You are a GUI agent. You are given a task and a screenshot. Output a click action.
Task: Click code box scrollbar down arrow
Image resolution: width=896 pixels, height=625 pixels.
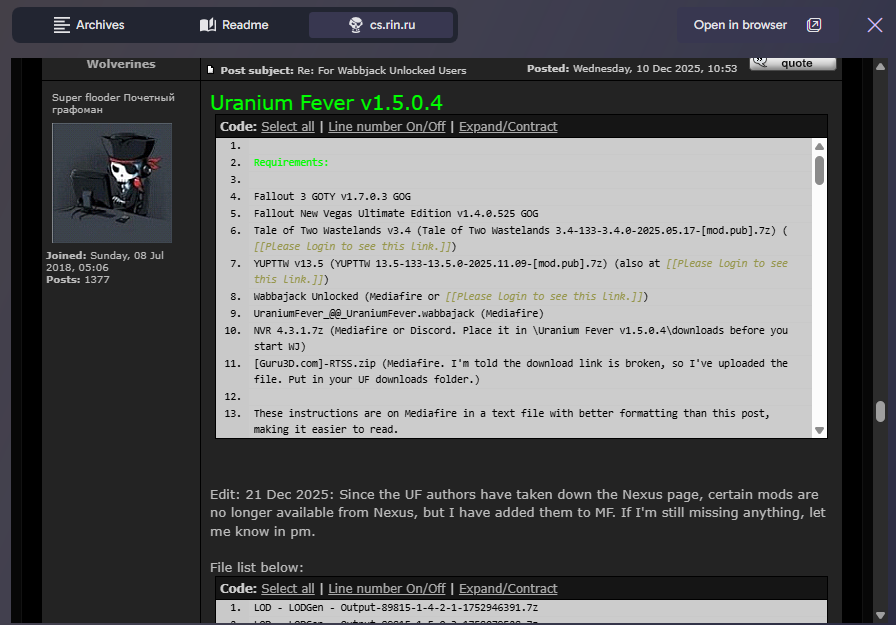(x=819, y=431)
